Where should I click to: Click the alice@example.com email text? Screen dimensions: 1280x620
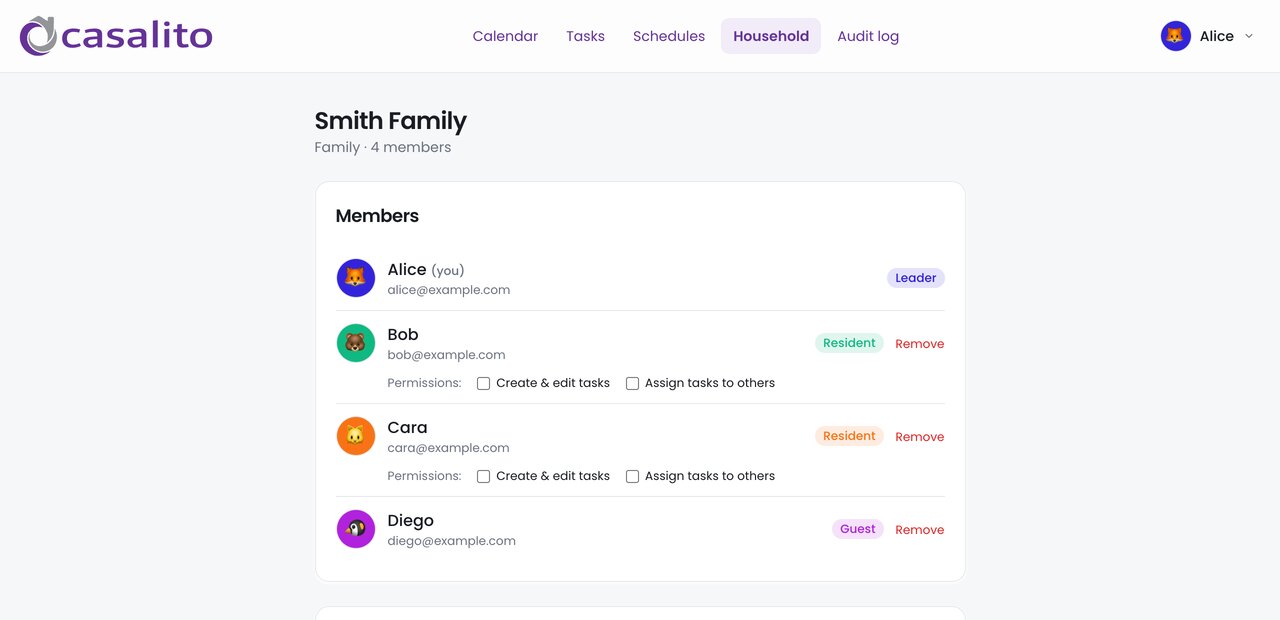coord(449,290)
